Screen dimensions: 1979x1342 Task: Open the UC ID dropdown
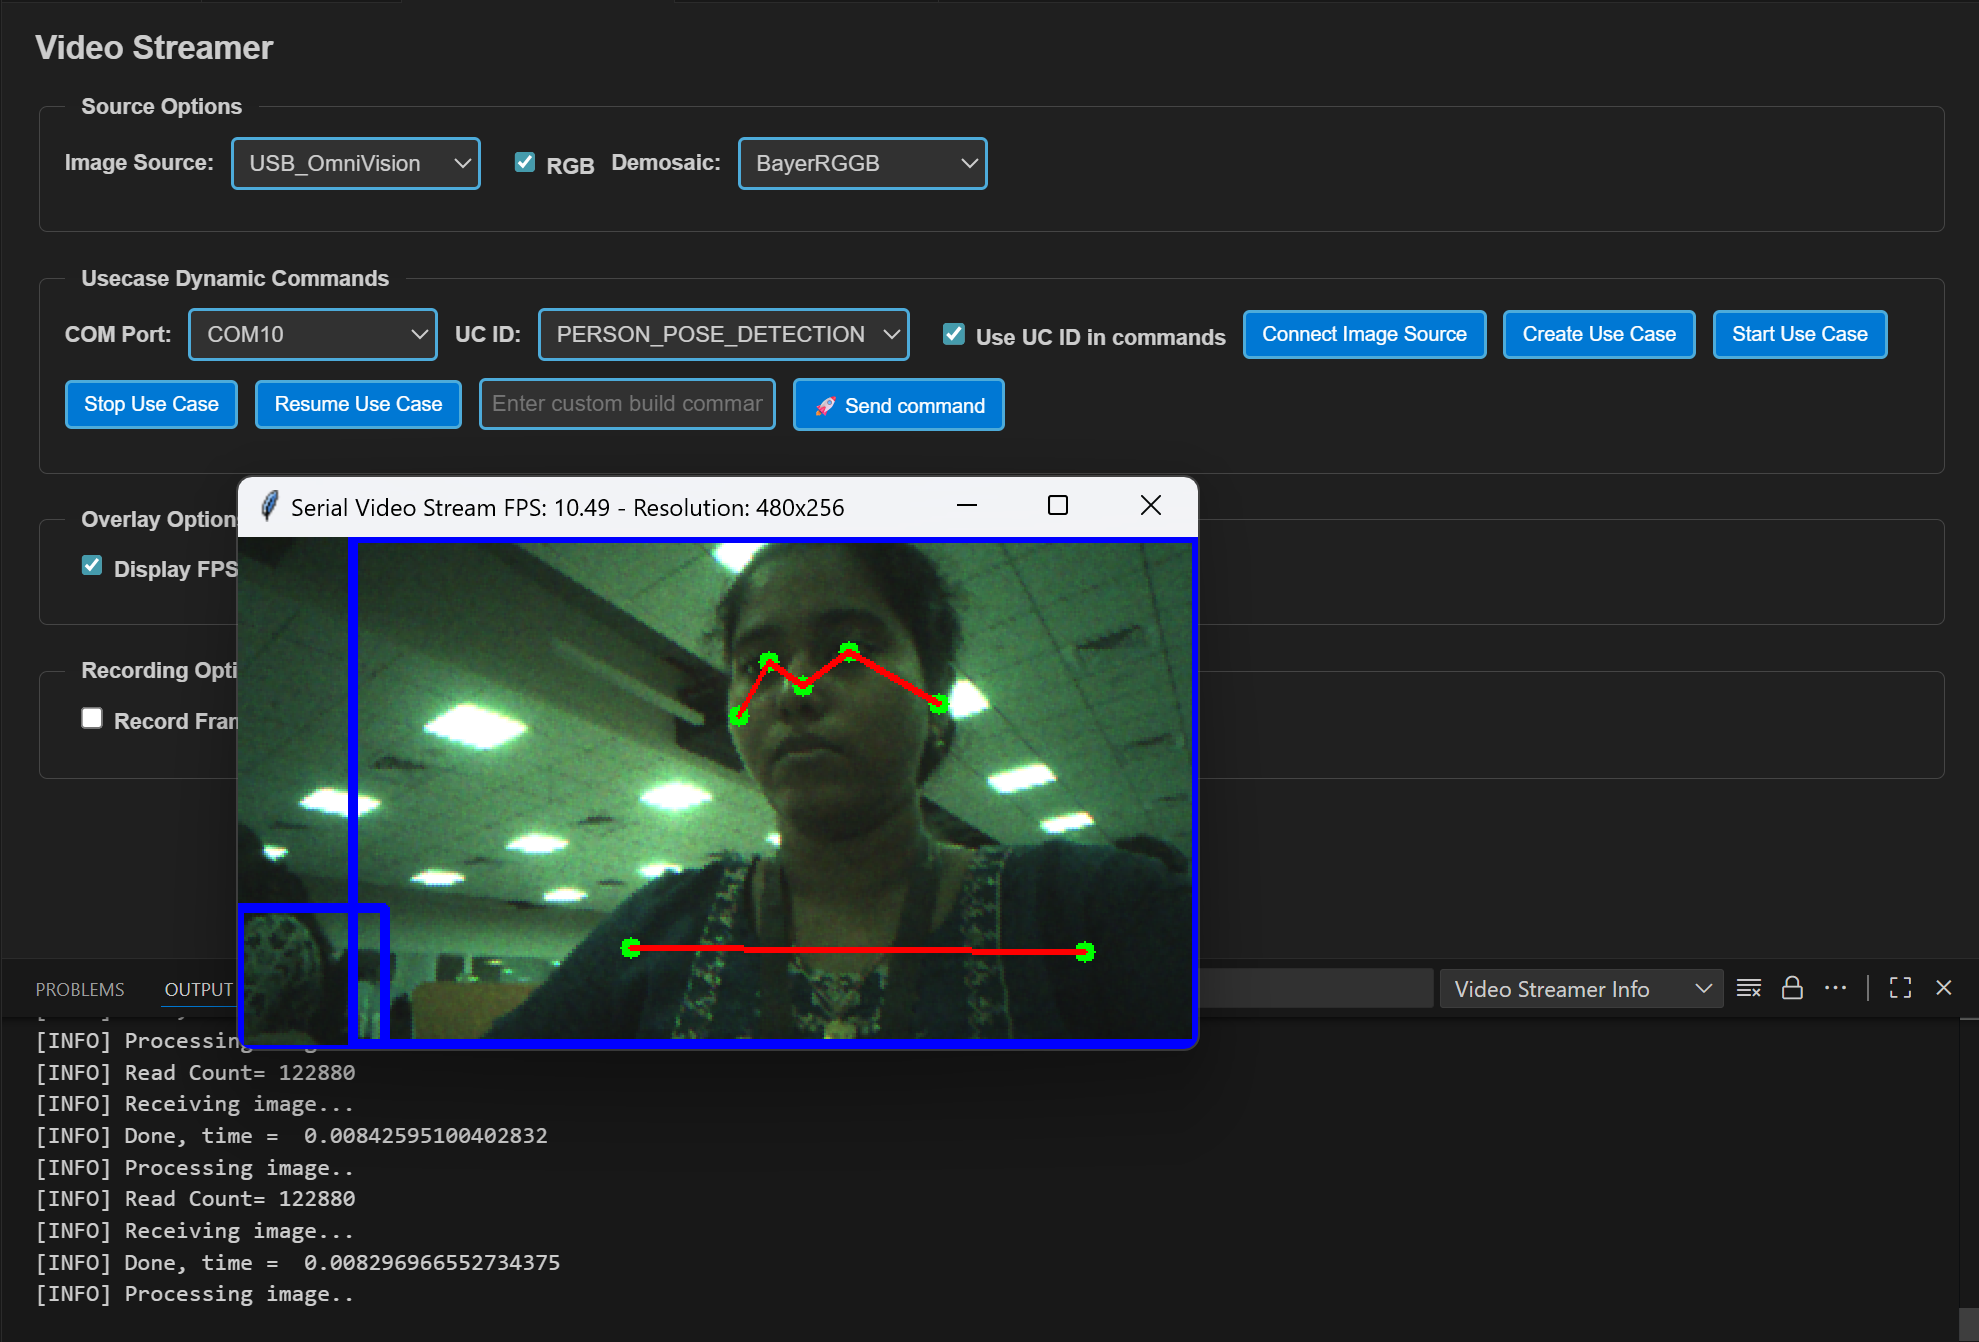(722, 334)
